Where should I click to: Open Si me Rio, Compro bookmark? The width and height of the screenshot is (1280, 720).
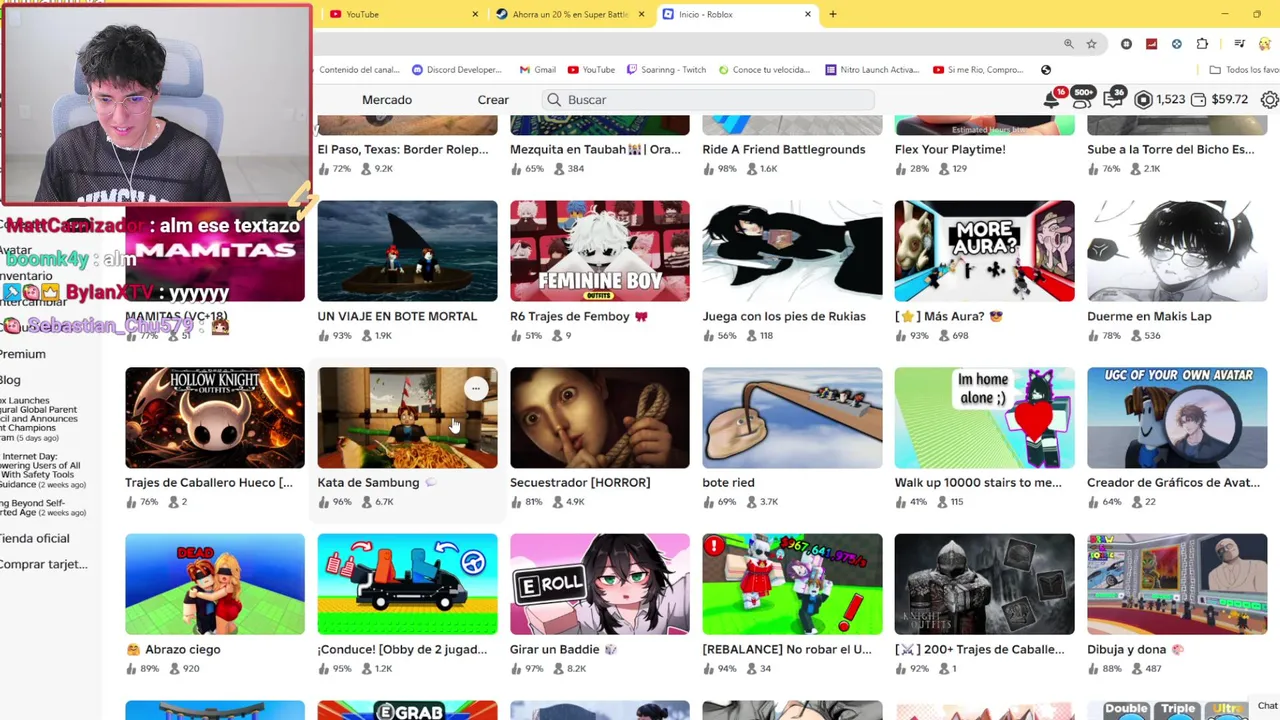click(978, 70)
